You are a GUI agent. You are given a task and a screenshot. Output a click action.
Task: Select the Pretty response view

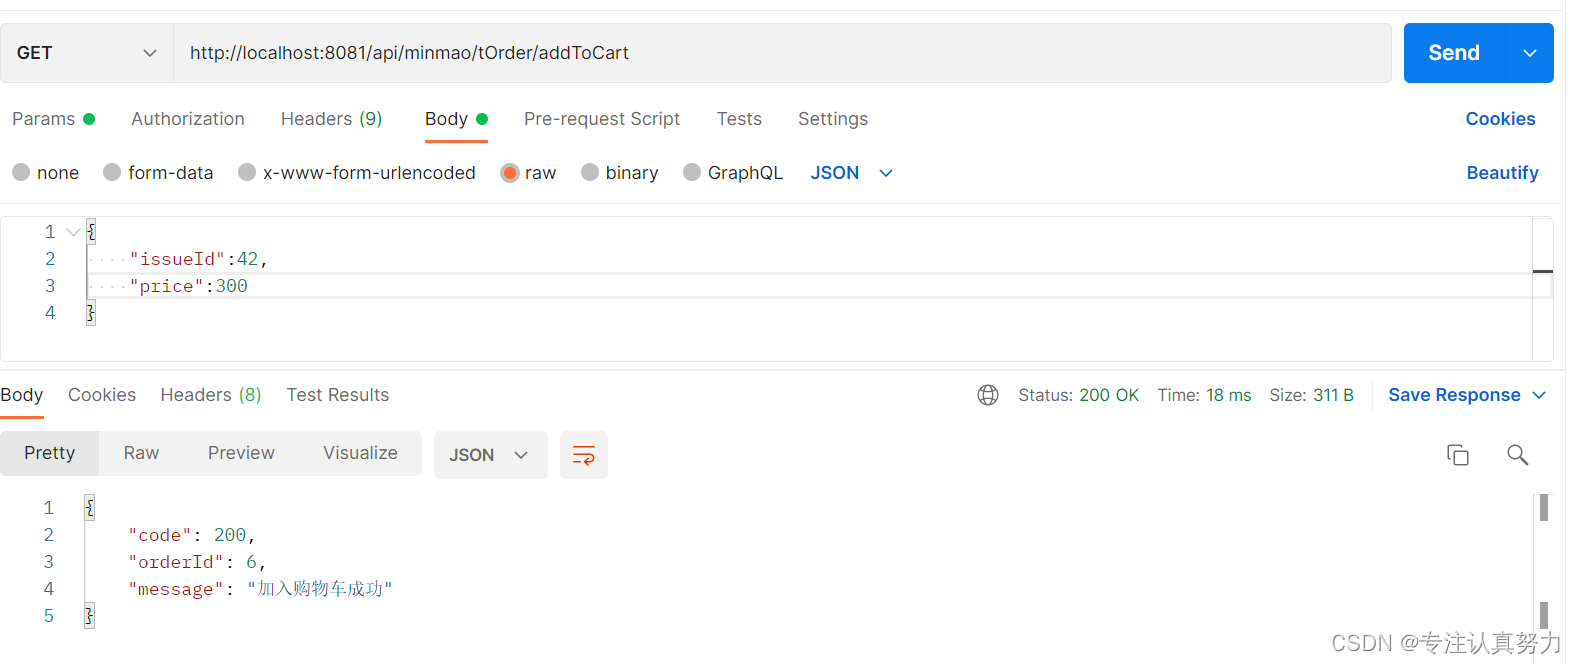point(50,453)
